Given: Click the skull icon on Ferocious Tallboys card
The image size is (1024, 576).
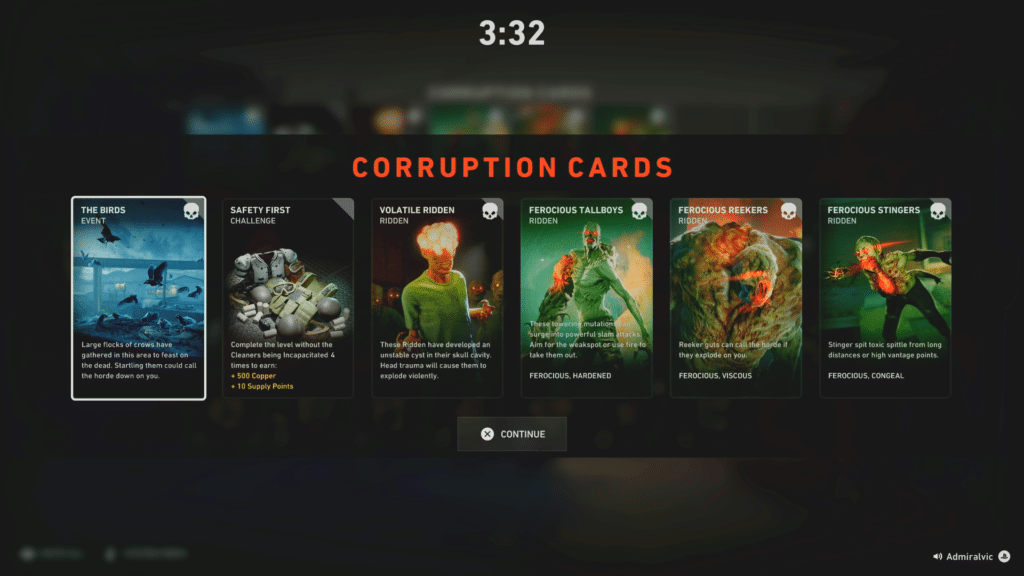Looking at the screenshot, I should click(x=639, y=212).
